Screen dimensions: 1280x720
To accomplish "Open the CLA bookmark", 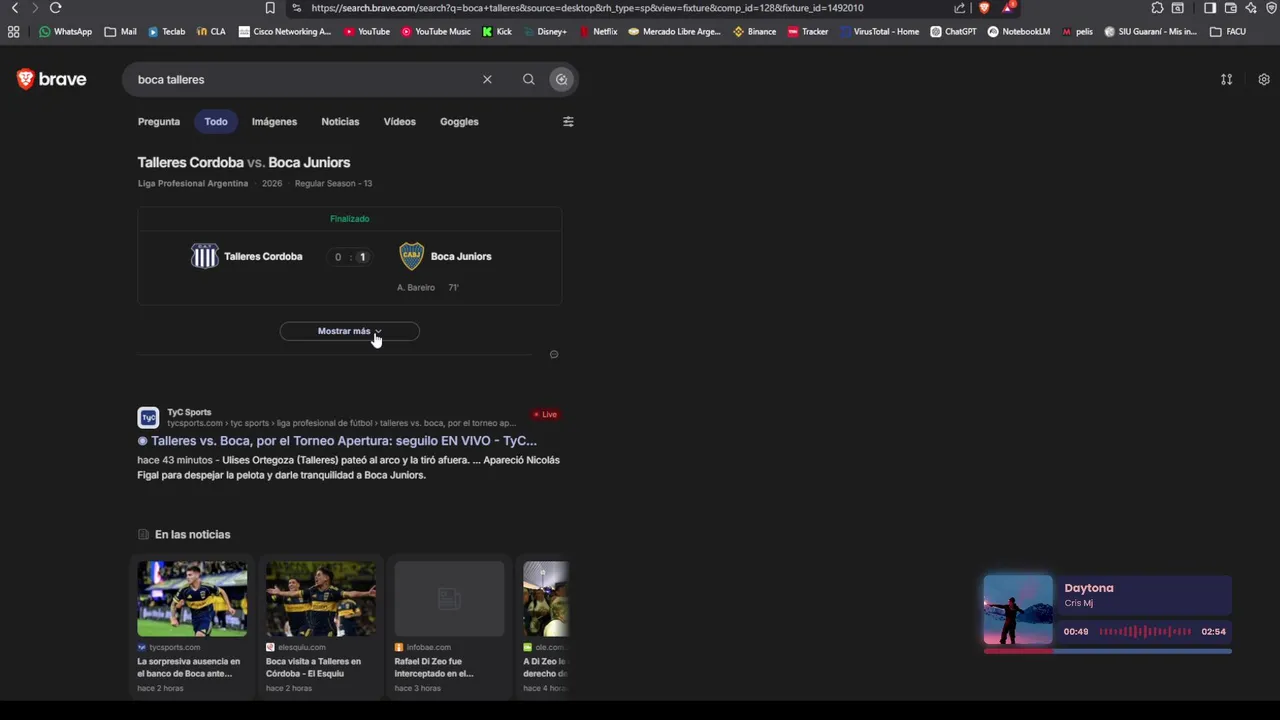I will click(x=211, y=31).
